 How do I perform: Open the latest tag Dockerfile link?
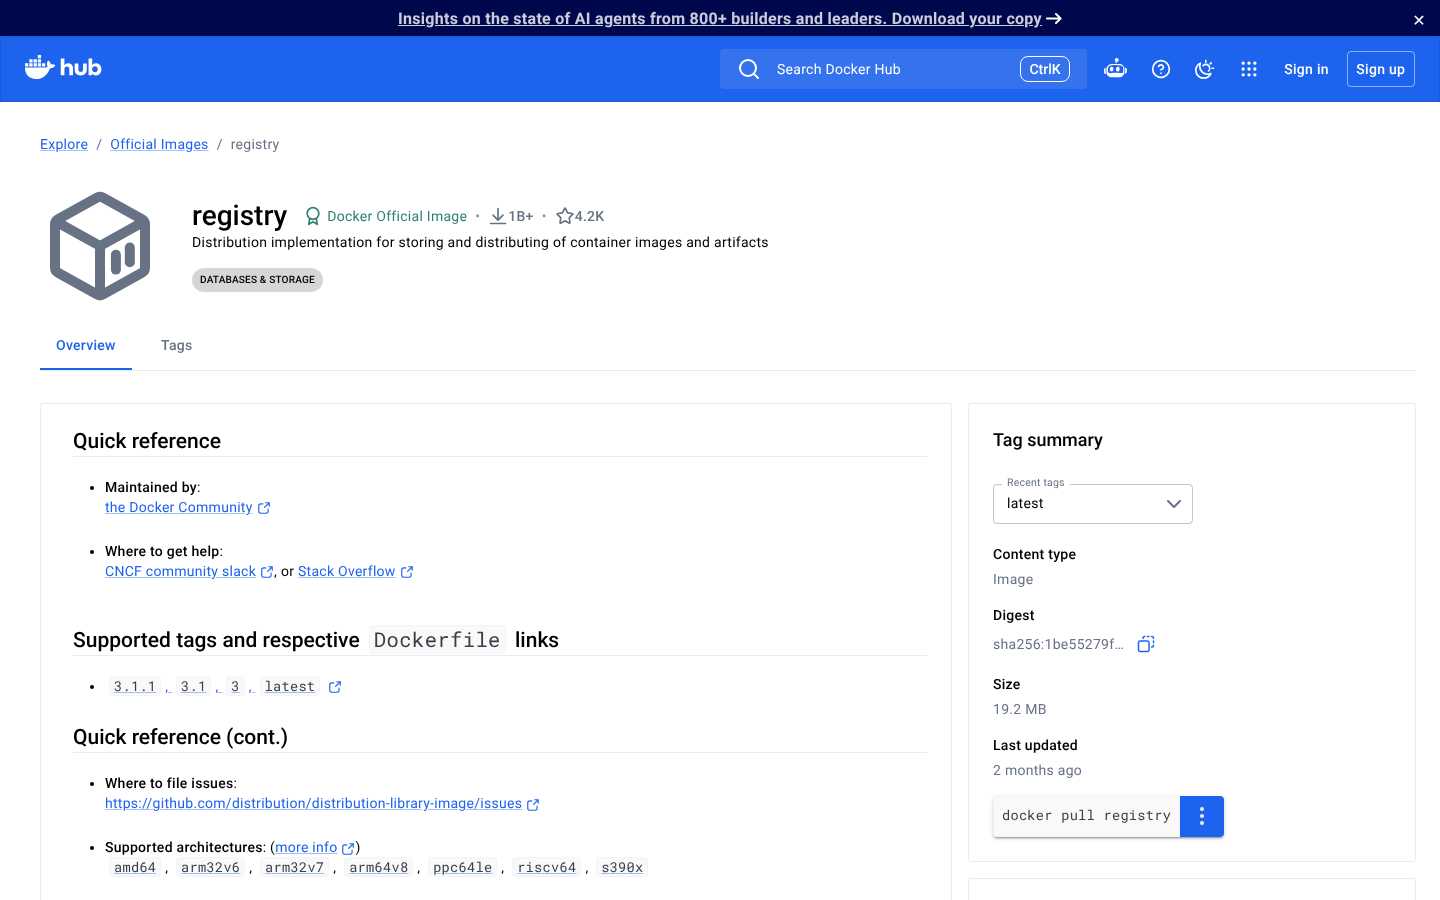289,687
